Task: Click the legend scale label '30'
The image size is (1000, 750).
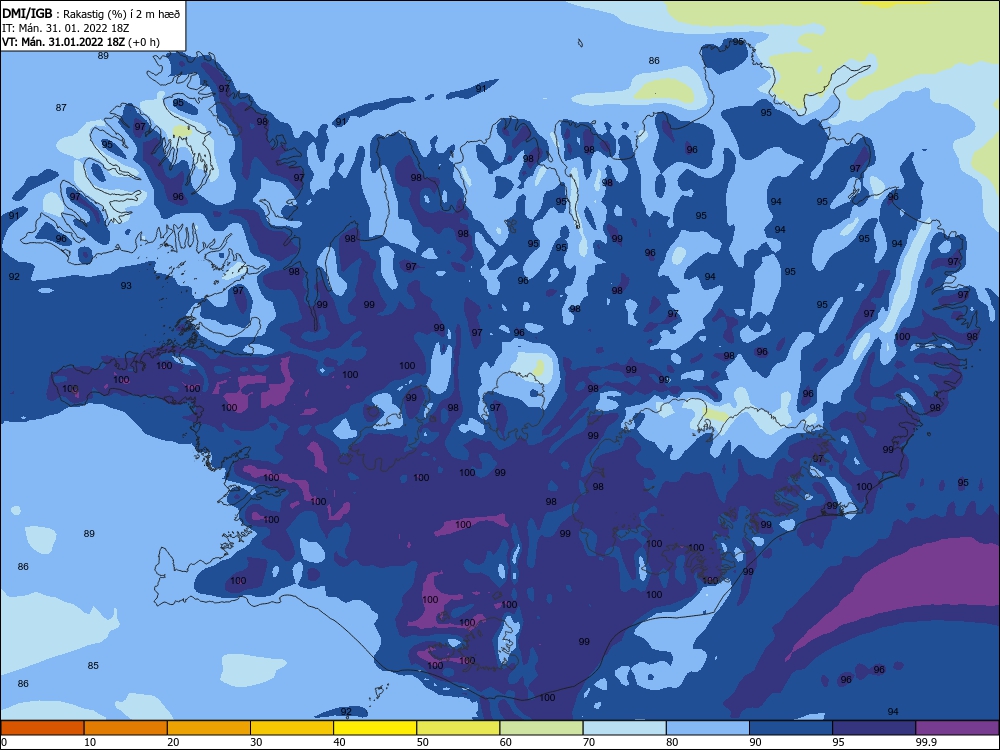Action: coord(256,742)
